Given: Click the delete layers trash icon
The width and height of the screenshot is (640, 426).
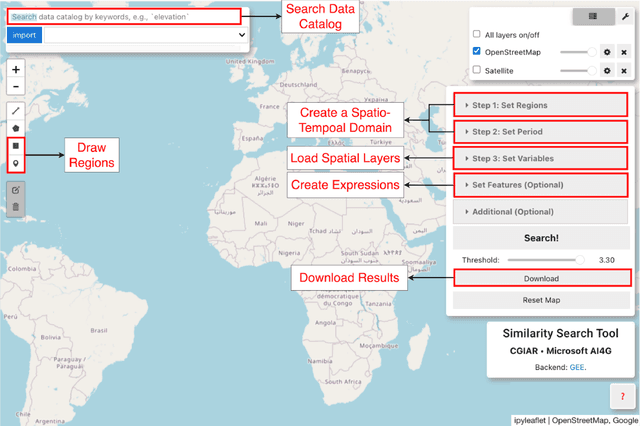Looking at the screenshot, I should (16, 207).
